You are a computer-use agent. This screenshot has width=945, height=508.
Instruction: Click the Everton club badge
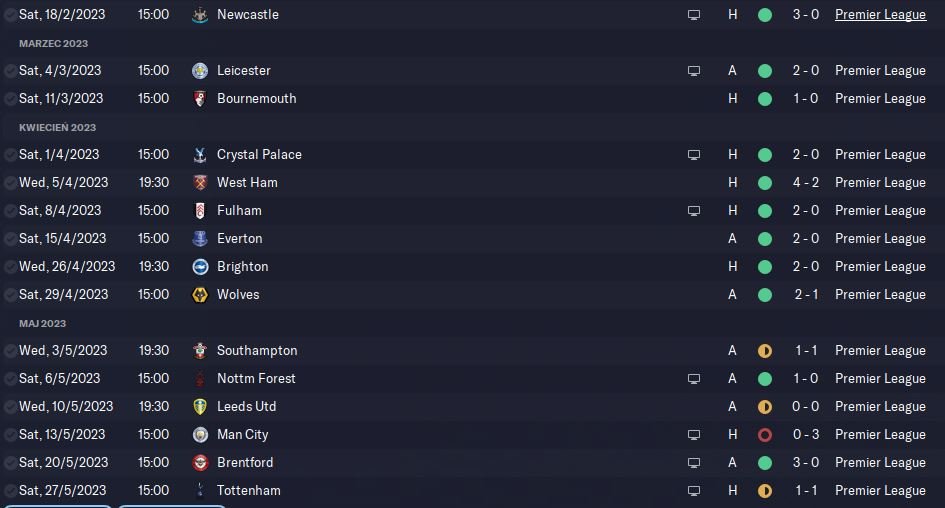(199, 239)
